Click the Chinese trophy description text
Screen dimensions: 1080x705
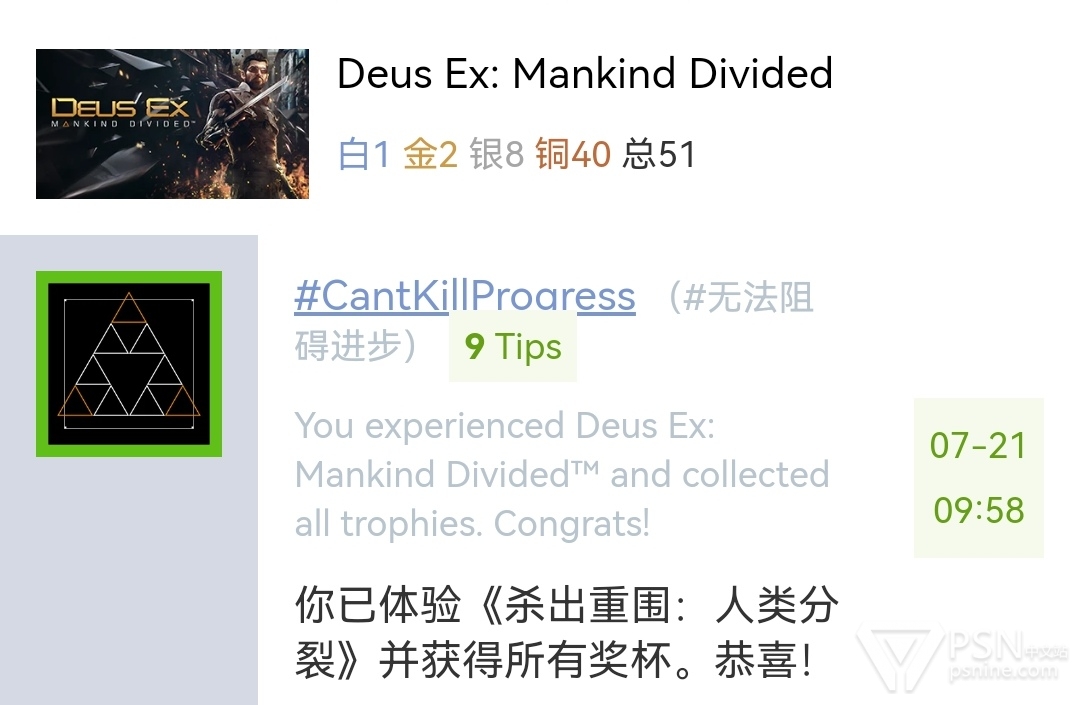[x=566, y=632]
